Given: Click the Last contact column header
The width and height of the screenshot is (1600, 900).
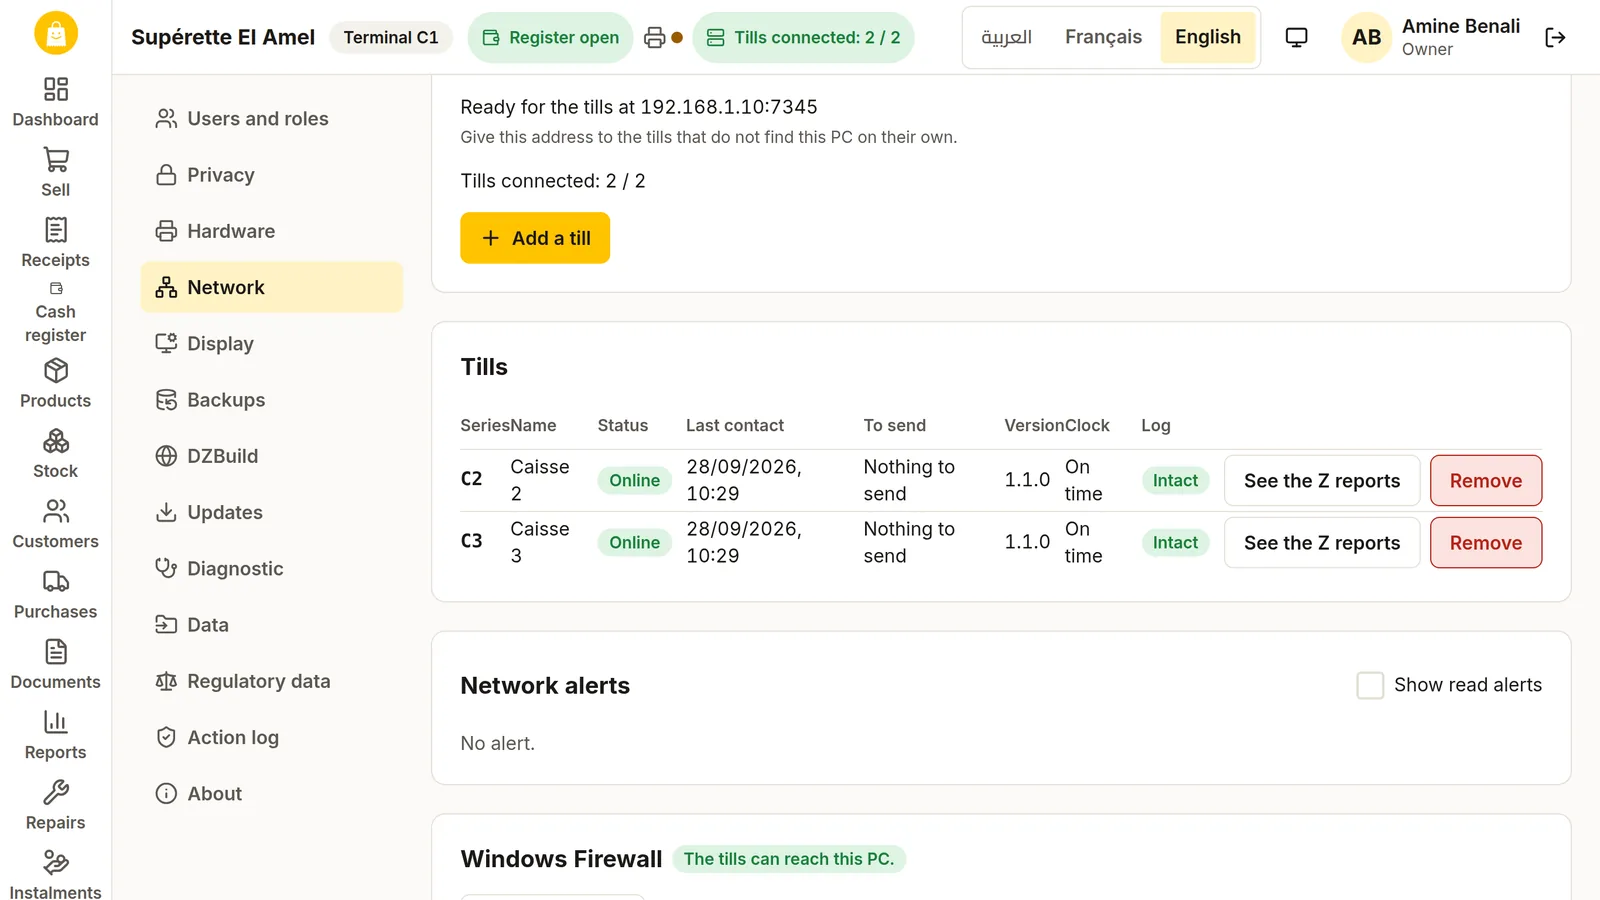Looking at the screenshot, I should 735,426.
